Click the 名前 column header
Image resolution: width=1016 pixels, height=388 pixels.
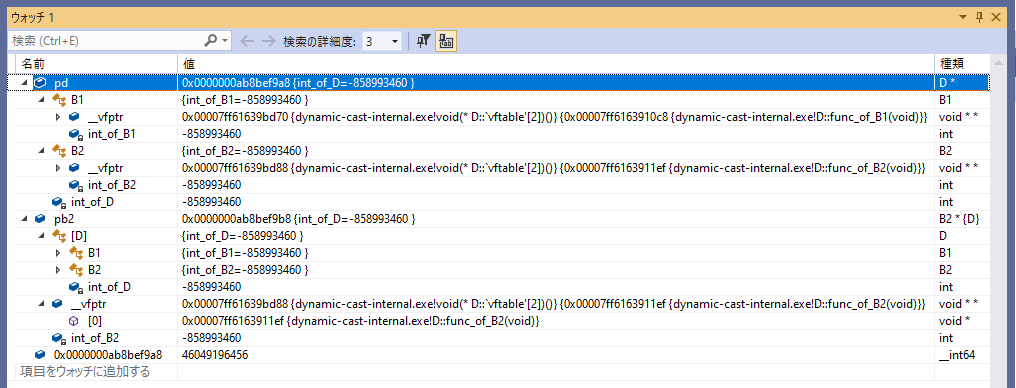point(96,64)
